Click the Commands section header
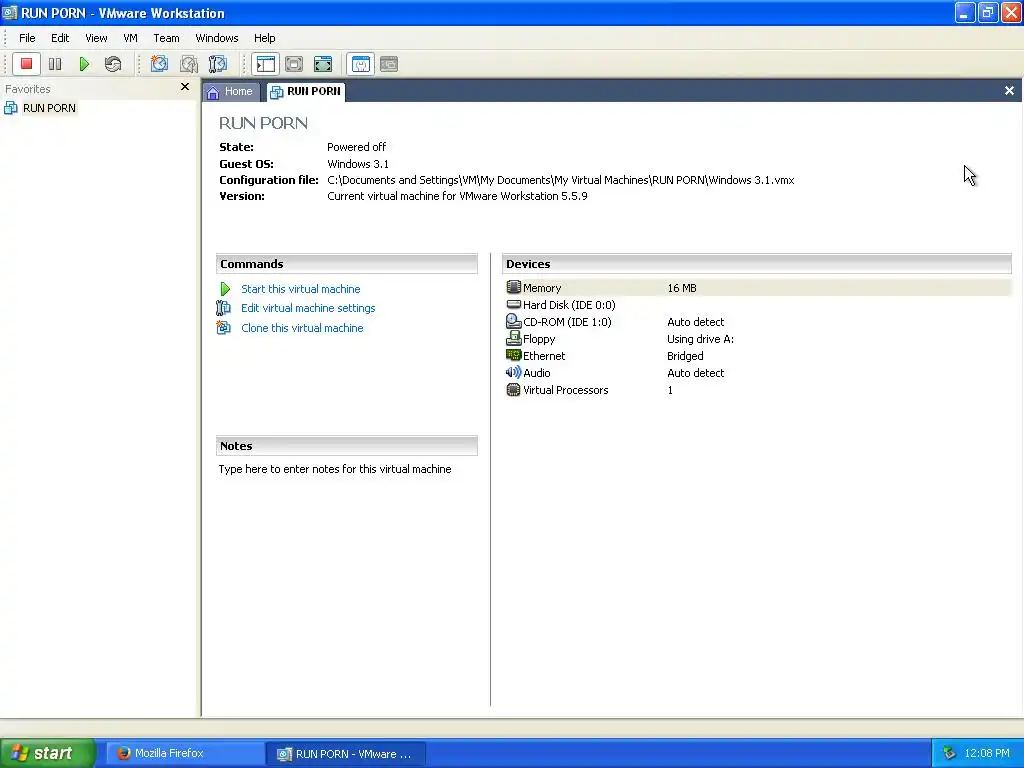 [347, 264]
